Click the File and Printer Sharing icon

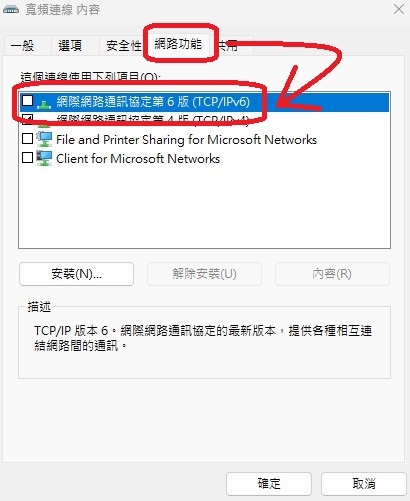pyautogui.click(x=44, y=139)
